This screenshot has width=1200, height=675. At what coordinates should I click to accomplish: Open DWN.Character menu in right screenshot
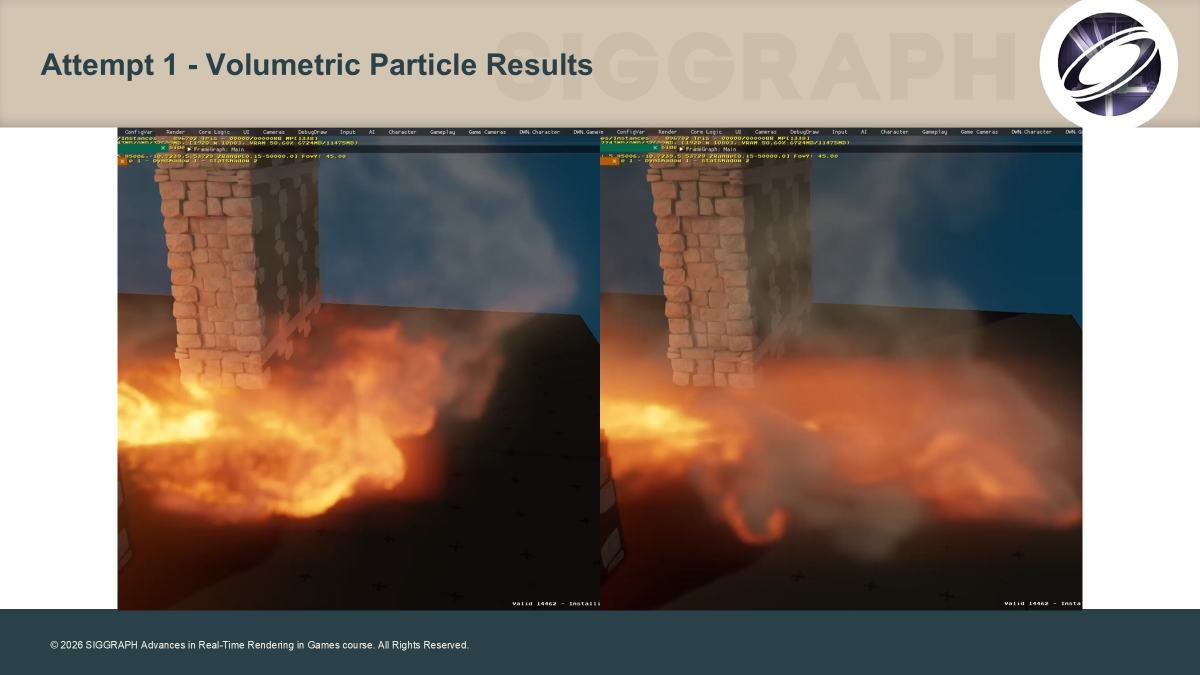(1031, 132)
